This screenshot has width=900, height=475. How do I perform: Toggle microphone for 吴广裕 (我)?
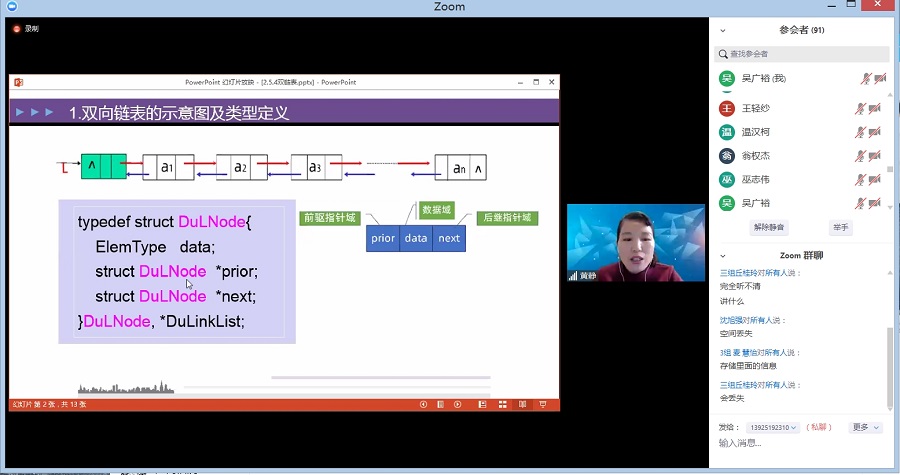point(864,78)
